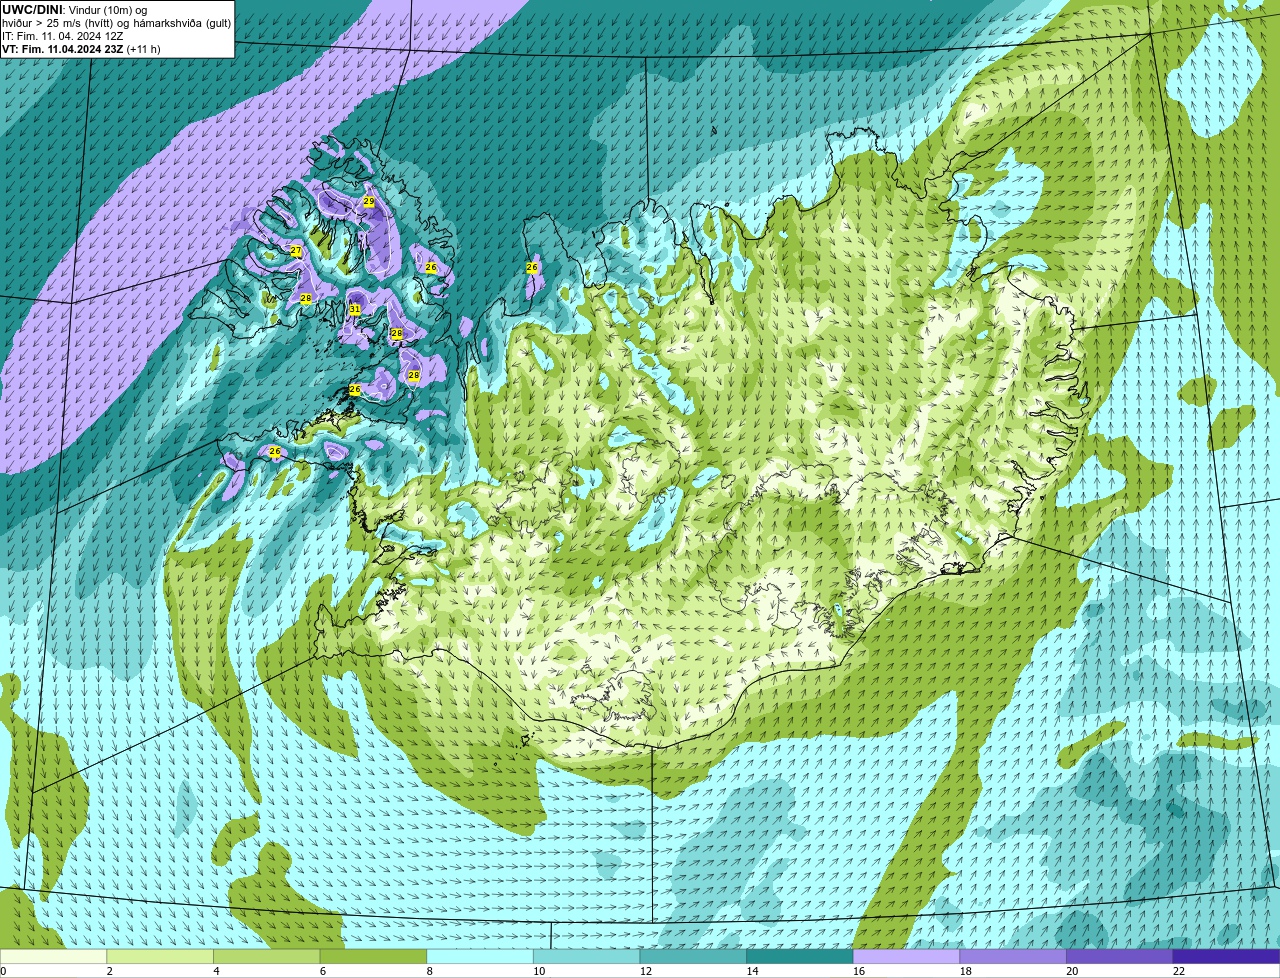The image size is (1280, 978).
Task: Click the legend scale label '2'
Action: coord(110,971)
